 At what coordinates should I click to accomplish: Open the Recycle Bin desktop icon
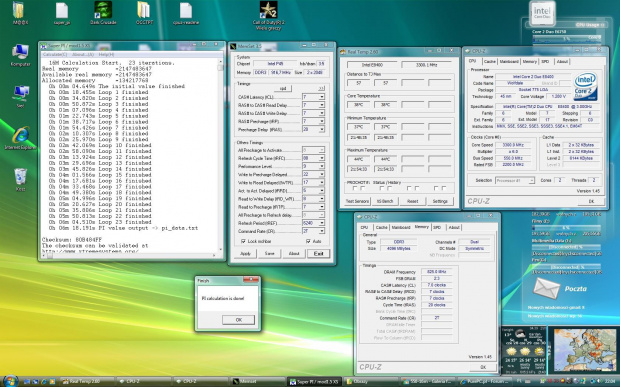click(x=20, y=179)
